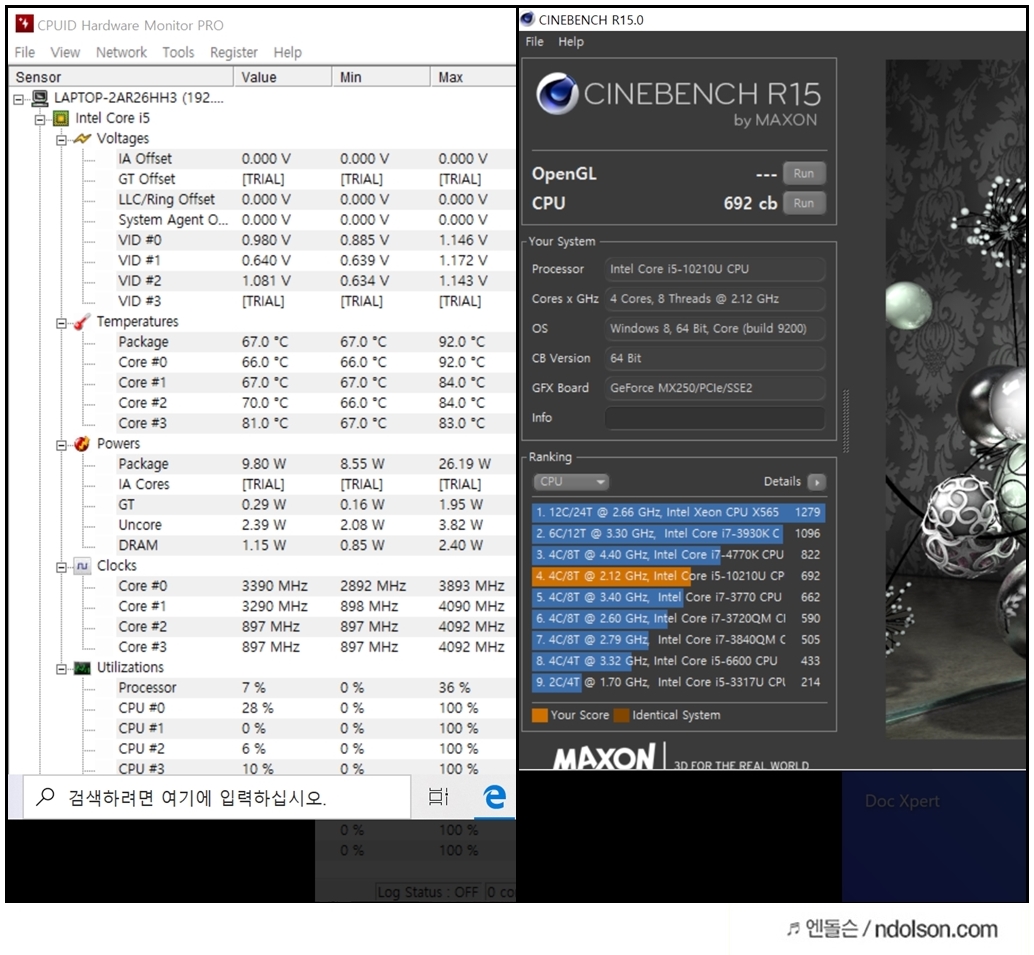Select ranking row Intel Core i7-3770 CPU
This screenshot has height=955, width=1034.
click(678, 597)
